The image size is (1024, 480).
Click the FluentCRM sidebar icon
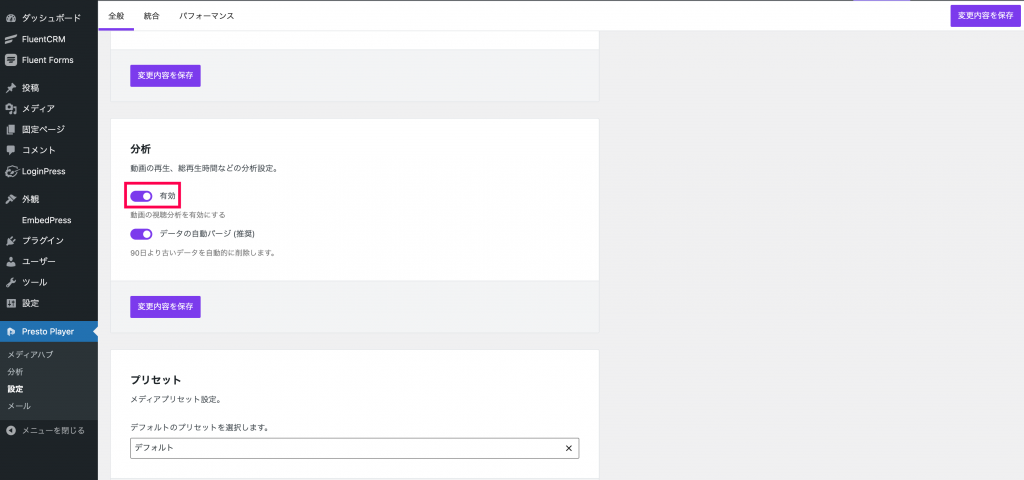[x=10, y=39]
